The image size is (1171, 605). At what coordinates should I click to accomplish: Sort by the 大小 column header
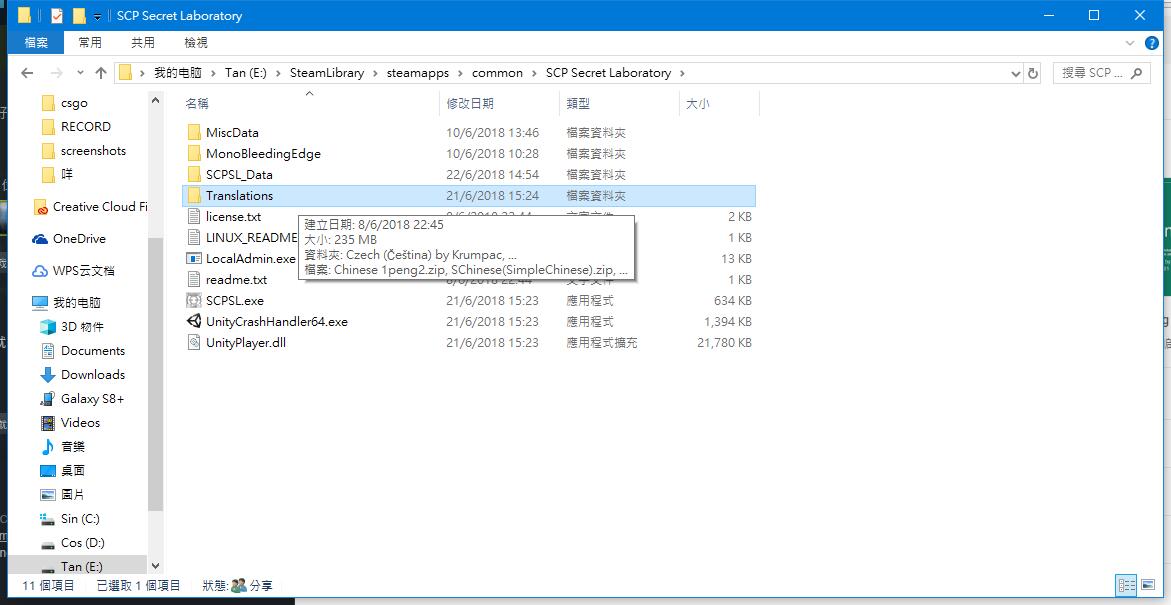click(x=718, y=104)
